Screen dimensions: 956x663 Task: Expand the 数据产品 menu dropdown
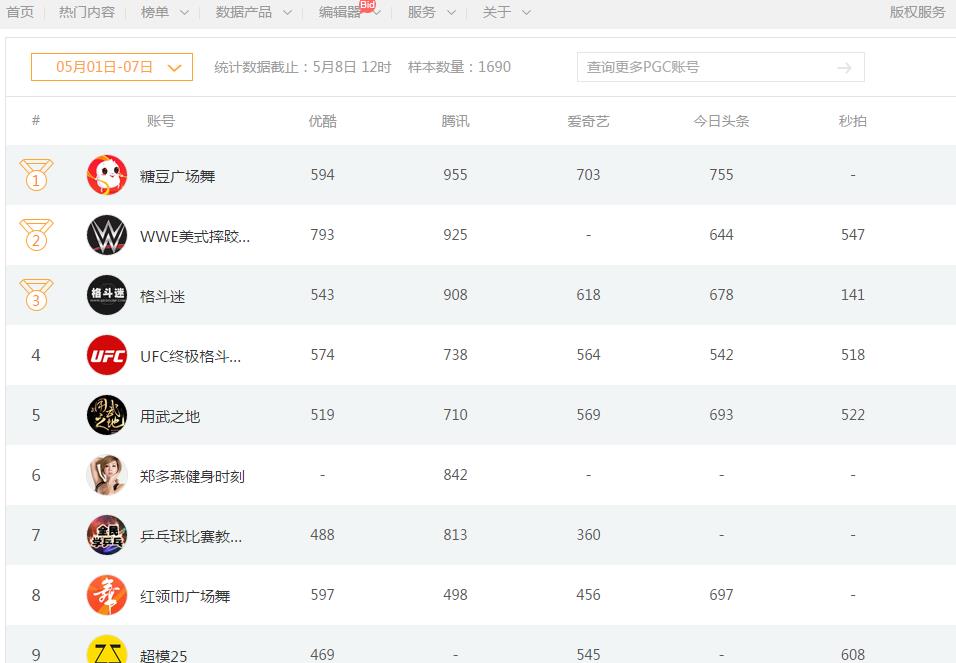tap(254, 12)
